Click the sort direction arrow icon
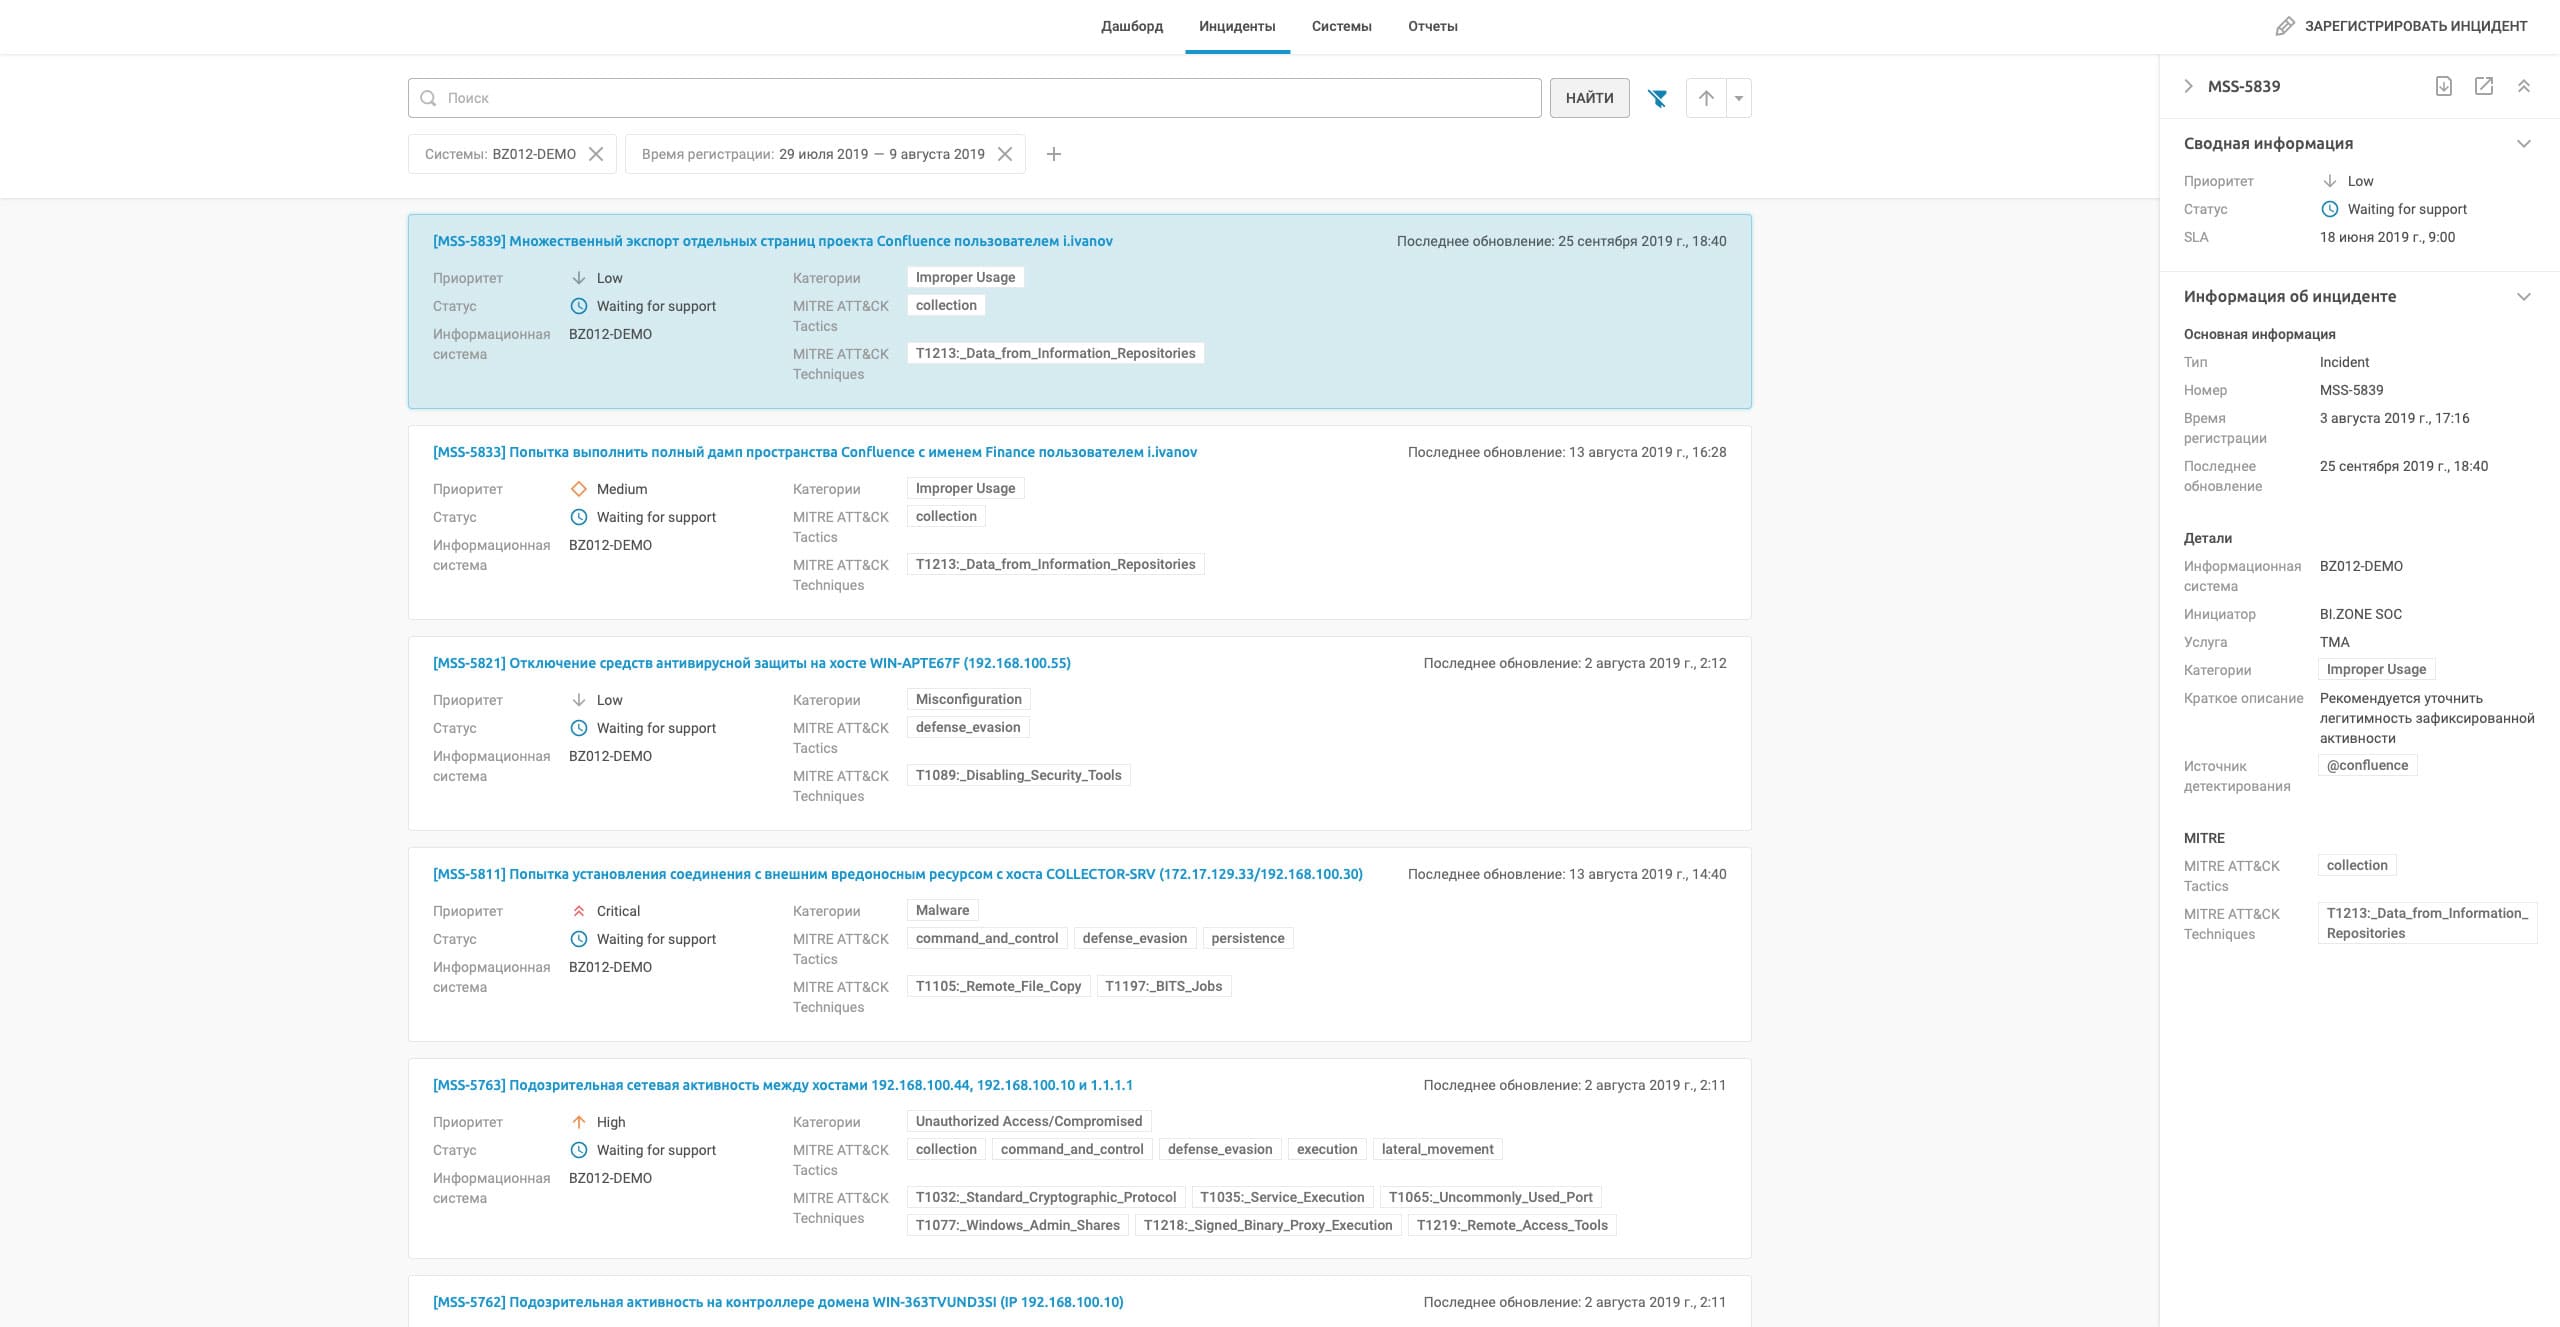This screenshot has width=2560, height=1327. 1706,98
